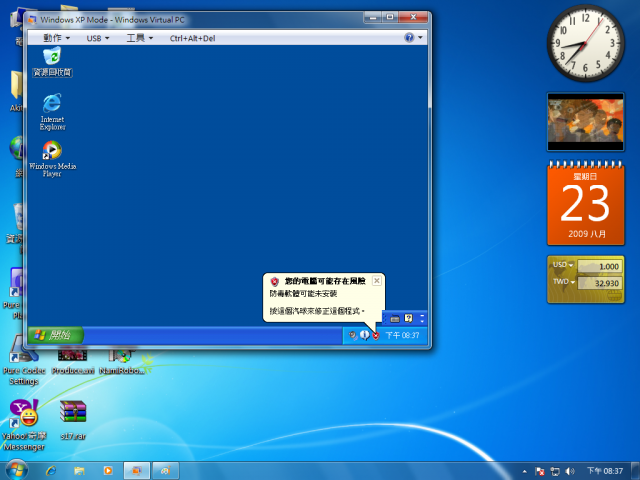Open Windows Media Player from the taskbar
640x480 pixels.
[x=108, y=471]
